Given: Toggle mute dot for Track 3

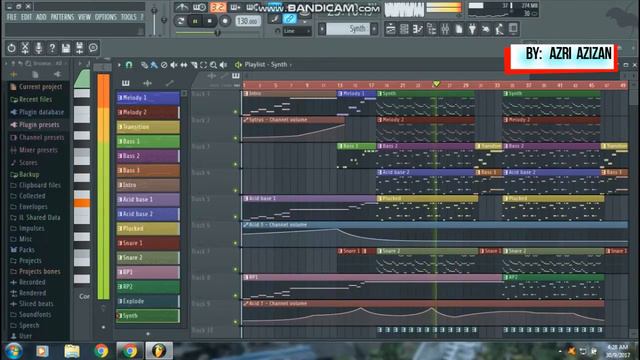Looking at the screenshot, I should [236, 164].
